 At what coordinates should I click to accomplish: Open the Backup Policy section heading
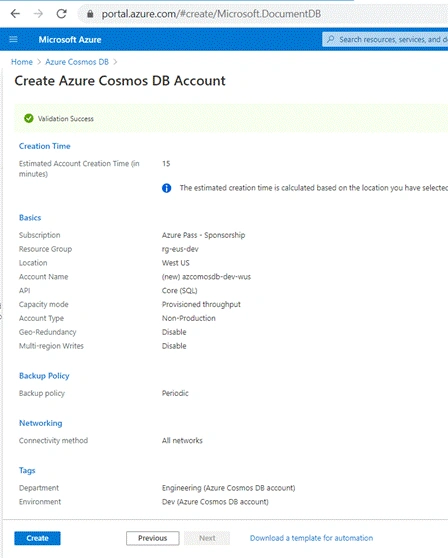pyautogui.click(x=44, y=376)
